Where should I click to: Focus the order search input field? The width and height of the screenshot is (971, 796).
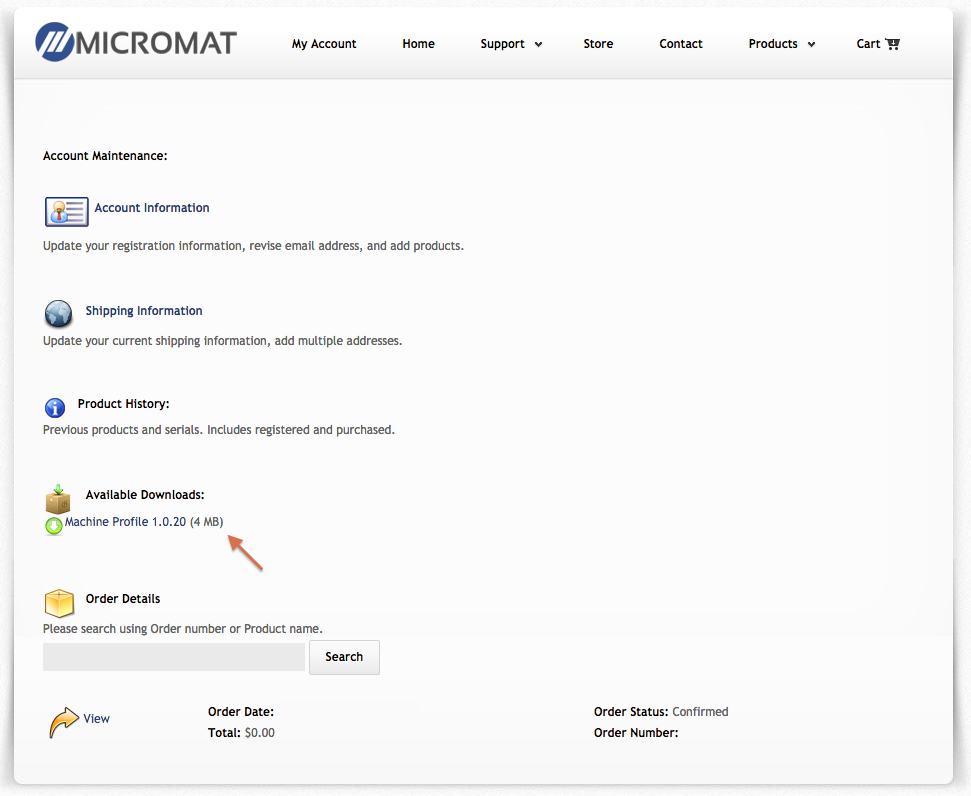(173, 657)
